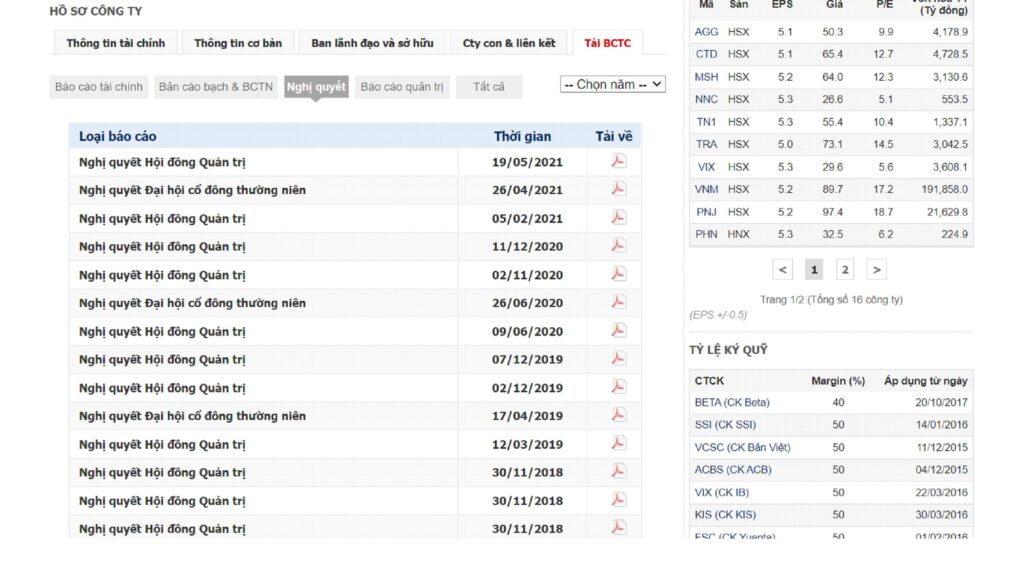
Task: Click the date 05/02/2021
Action: click(x=527, y=219)
